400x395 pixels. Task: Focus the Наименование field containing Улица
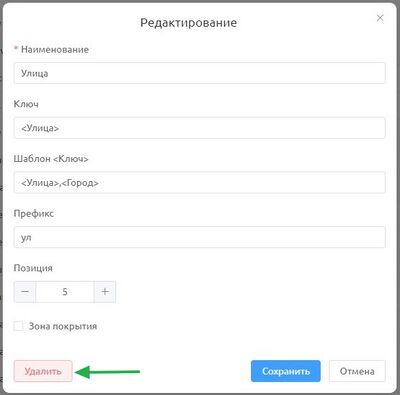click(x=200, y=73)
